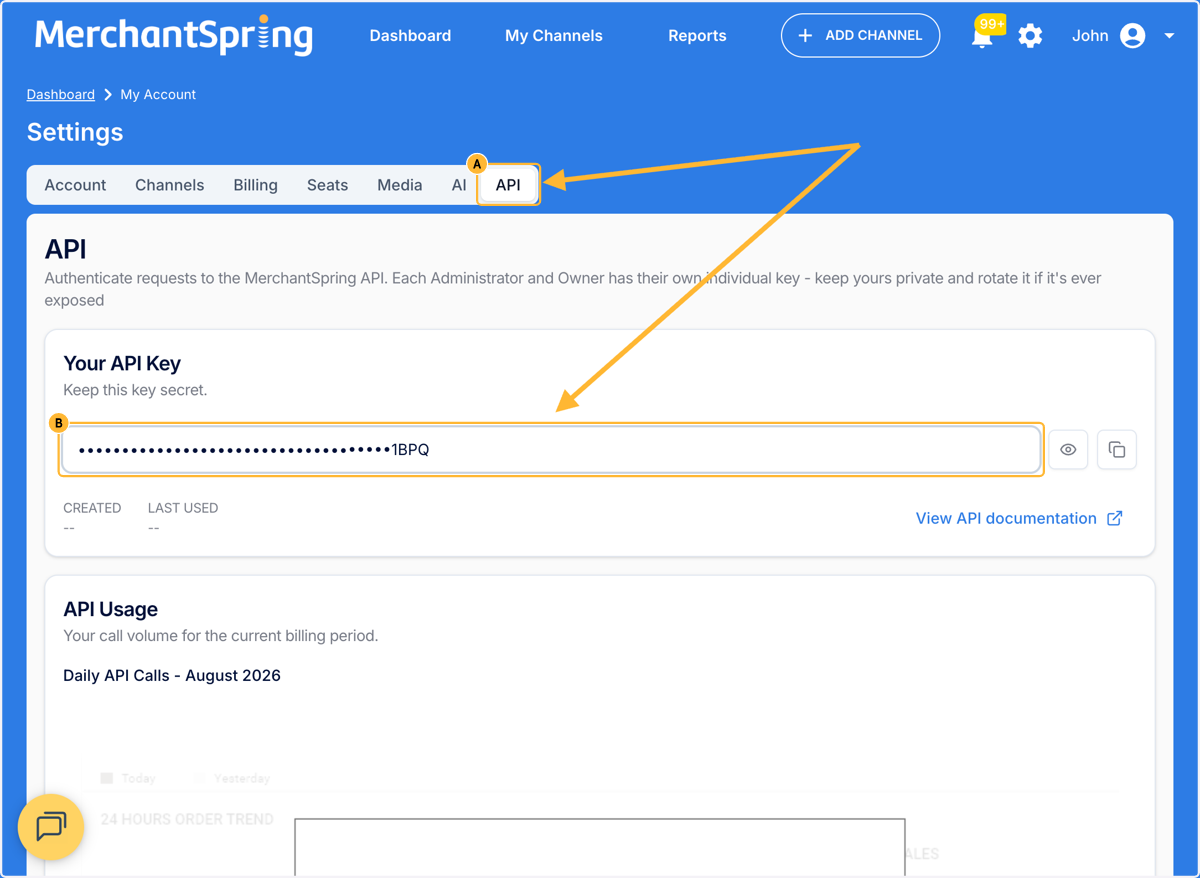This screenshot has height=878, width=1200.
Task: Open the chat support widget
Action: tap(51, 826)
